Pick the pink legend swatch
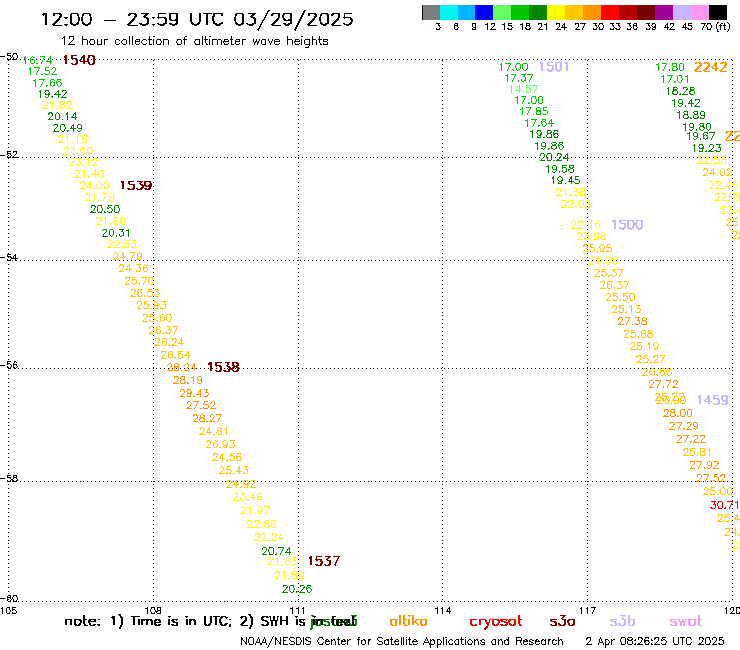Viewport: 740px width, 650px height. tap(698, 12)
